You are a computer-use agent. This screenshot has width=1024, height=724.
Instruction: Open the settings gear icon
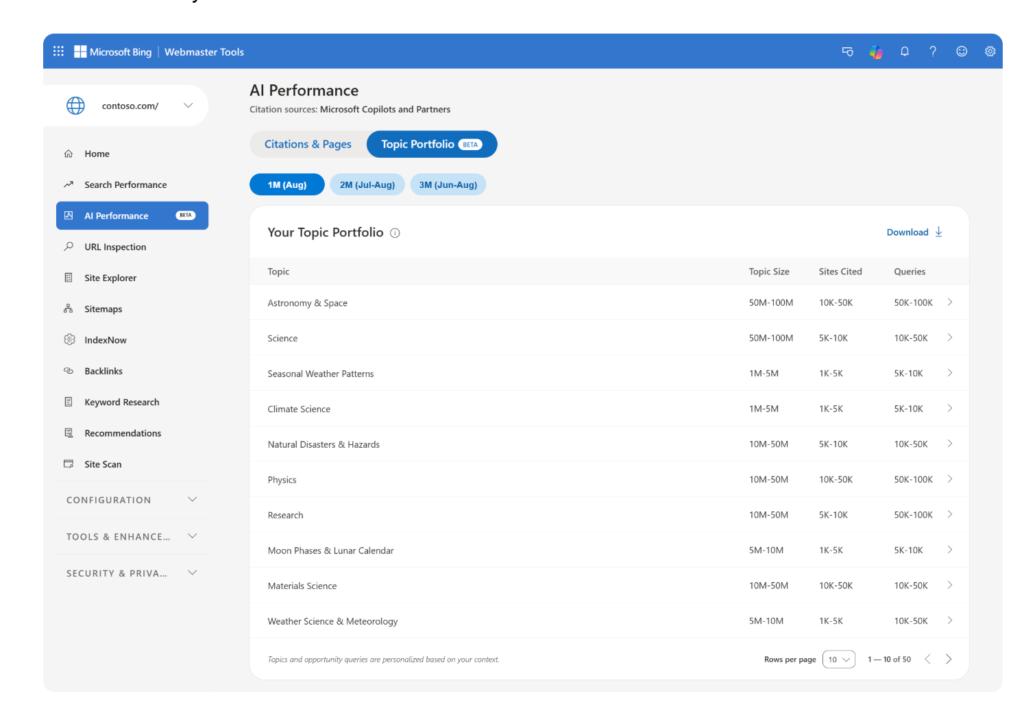(x=990, y=51)
